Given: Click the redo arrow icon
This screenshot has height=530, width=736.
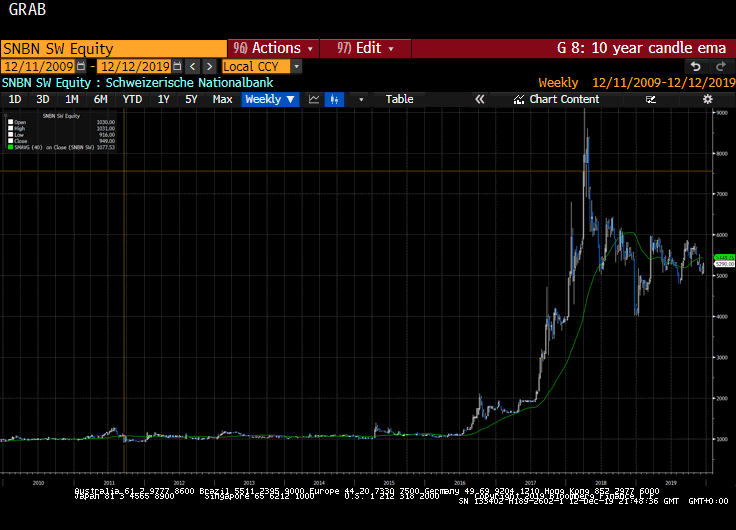Looking at the screenshot, I should click(x=721, y=67).
